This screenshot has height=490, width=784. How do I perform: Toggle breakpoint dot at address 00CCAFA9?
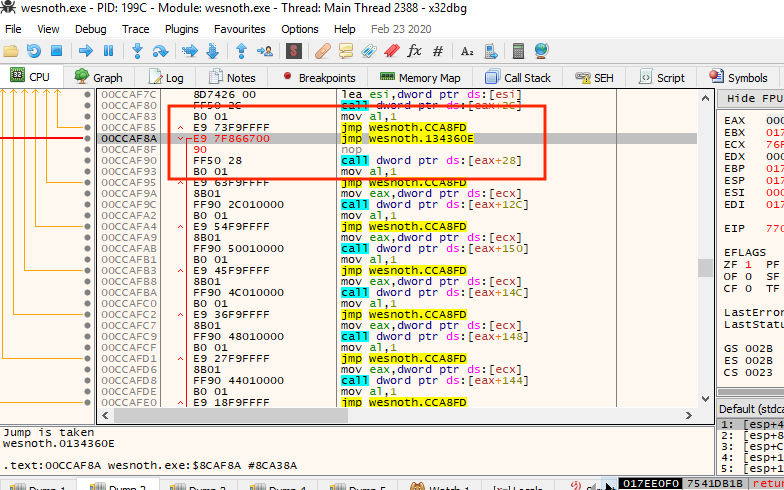[88, 238]
